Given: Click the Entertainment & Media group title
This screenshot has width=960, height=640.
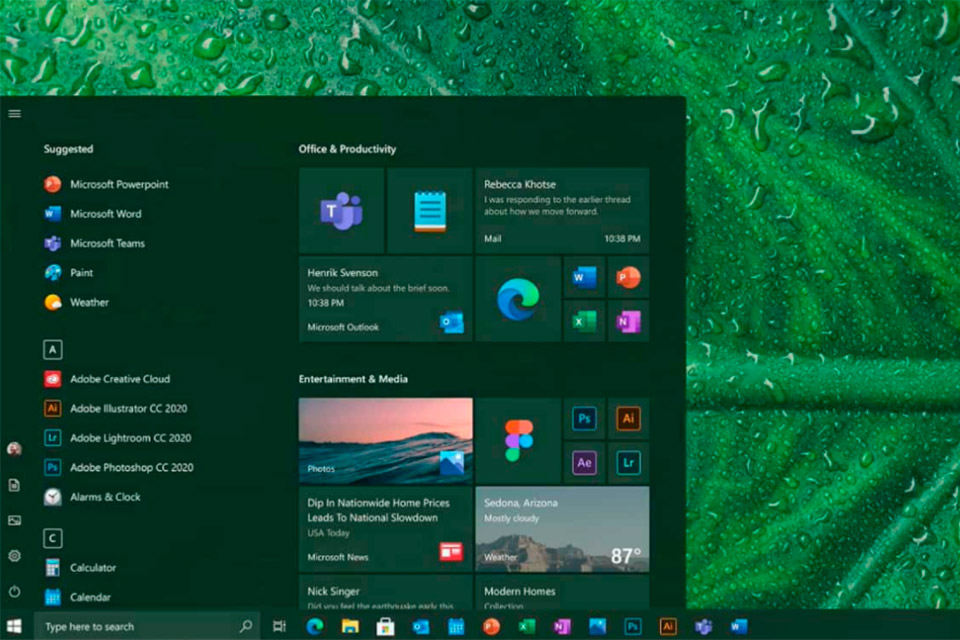Looking at the screenshot, I should [353, 379].
